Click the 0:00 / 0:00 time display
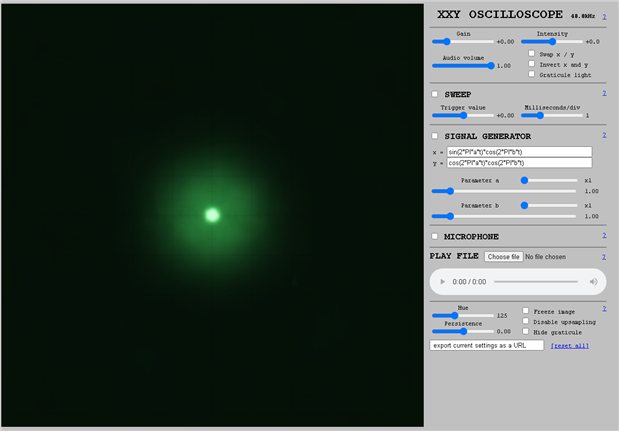The width and height of the screenshot is (619, 431). point(469,282)
